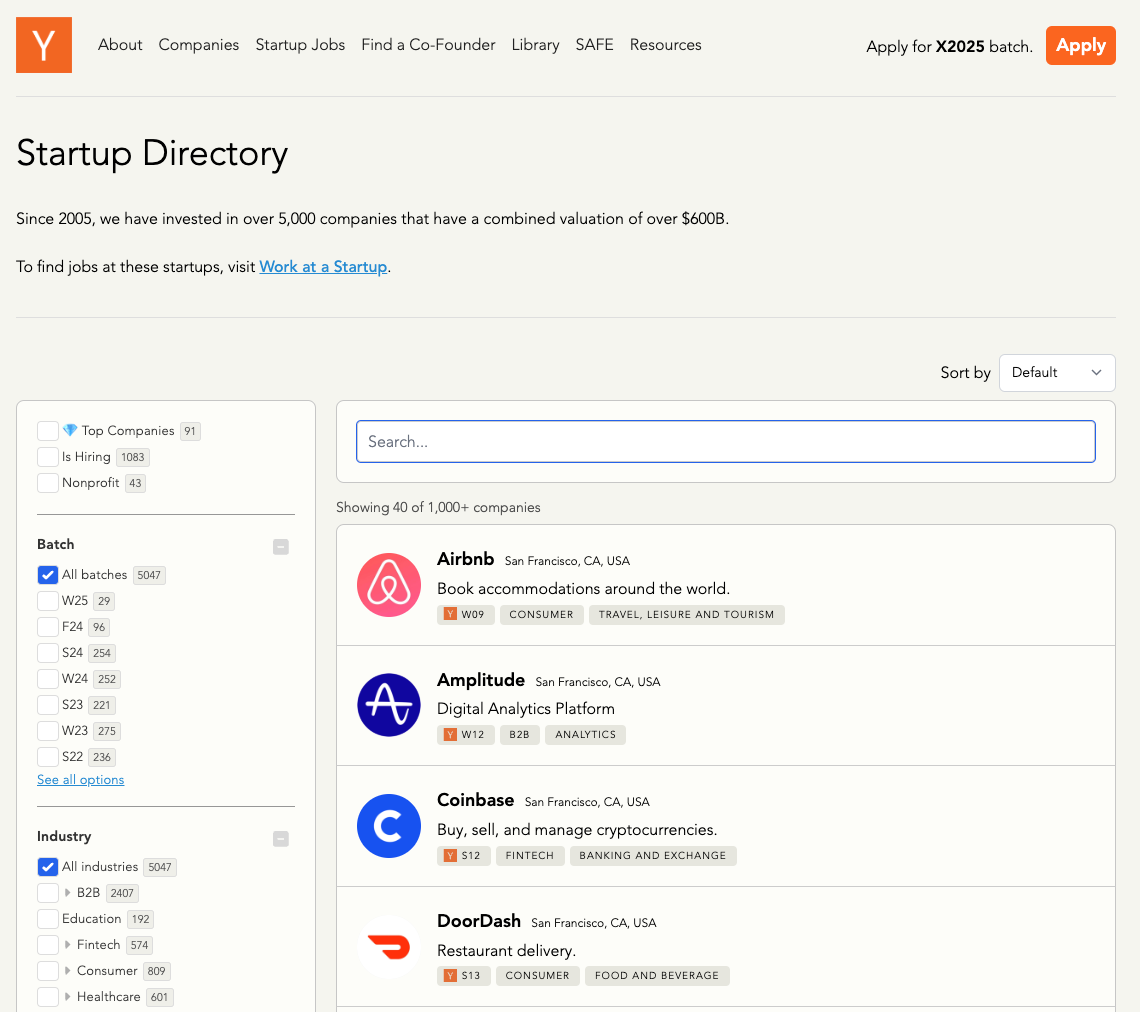Go to Startup Jobs in navigation
Image resolution: width=1140 pixels, height=1012 pixels.
point(300,45)
